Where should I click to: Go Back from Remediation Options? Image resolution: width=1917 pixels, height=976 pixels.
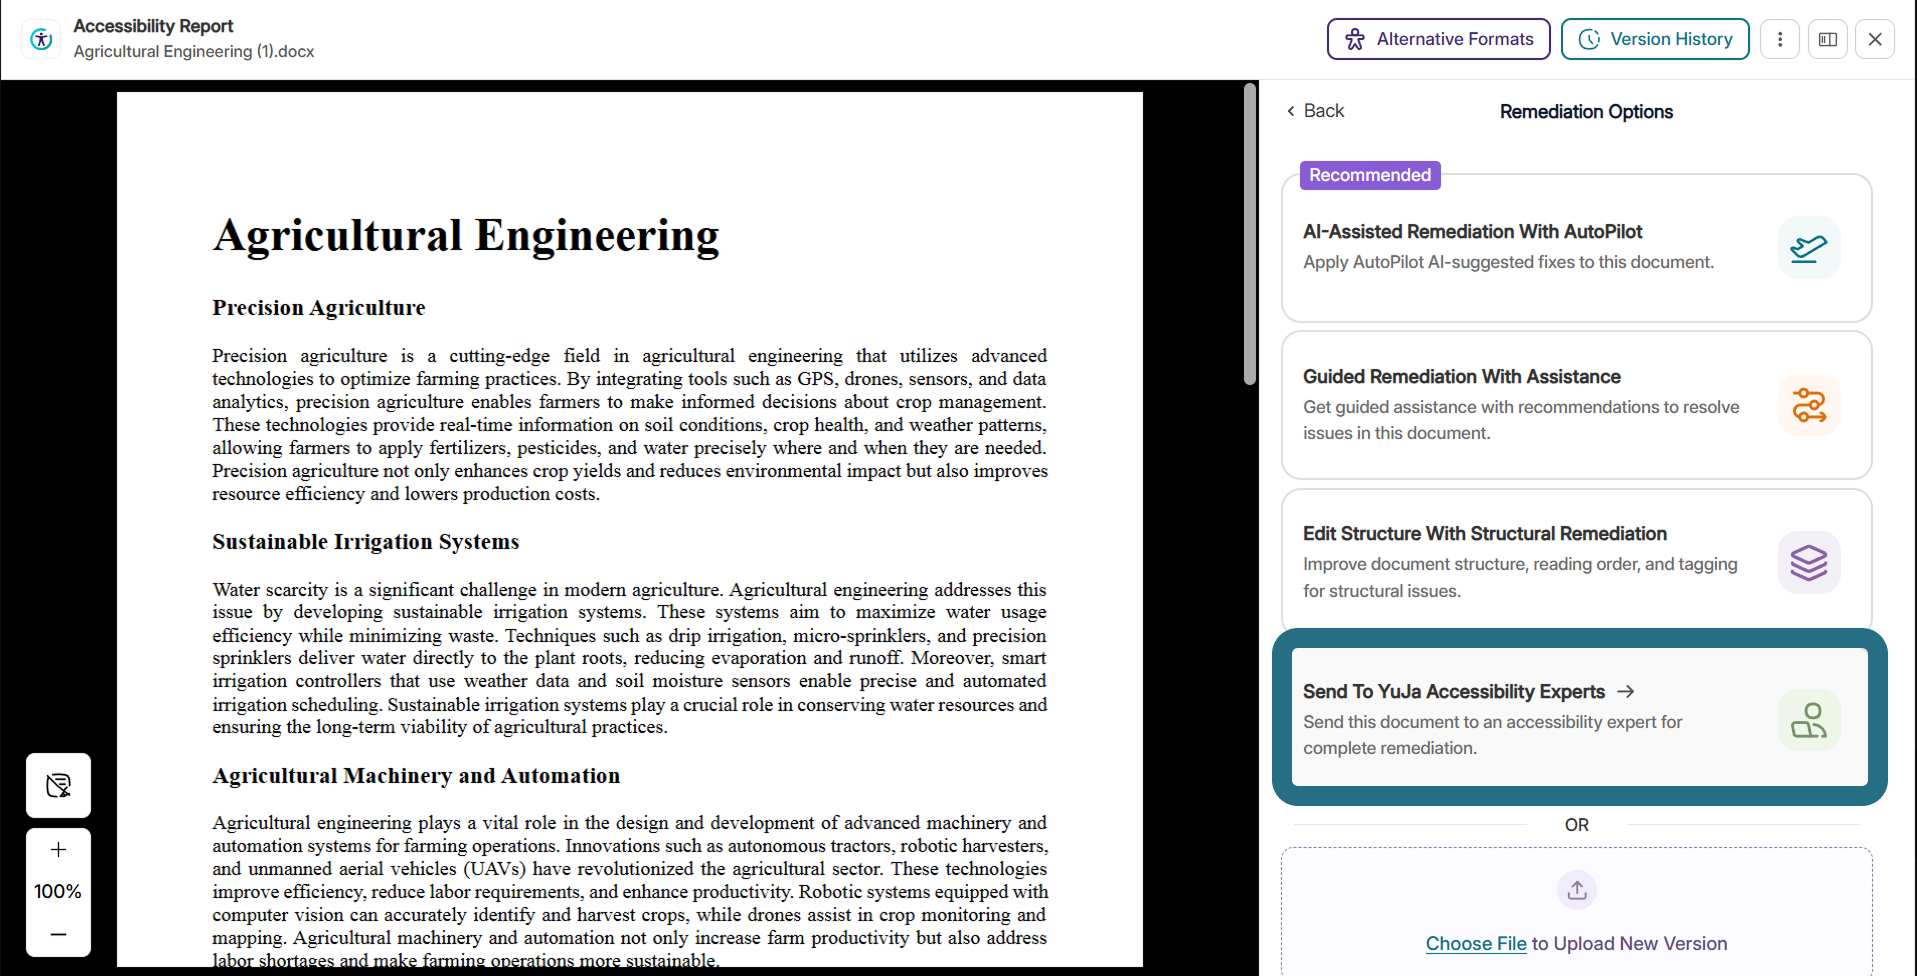tap(1315, 111)
